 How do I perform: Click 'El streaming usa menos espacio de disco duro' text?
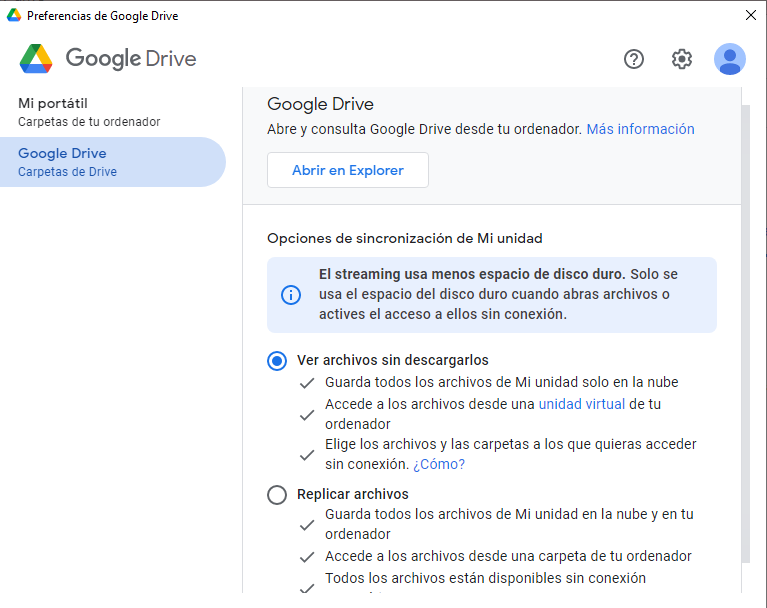coord(472,274)
